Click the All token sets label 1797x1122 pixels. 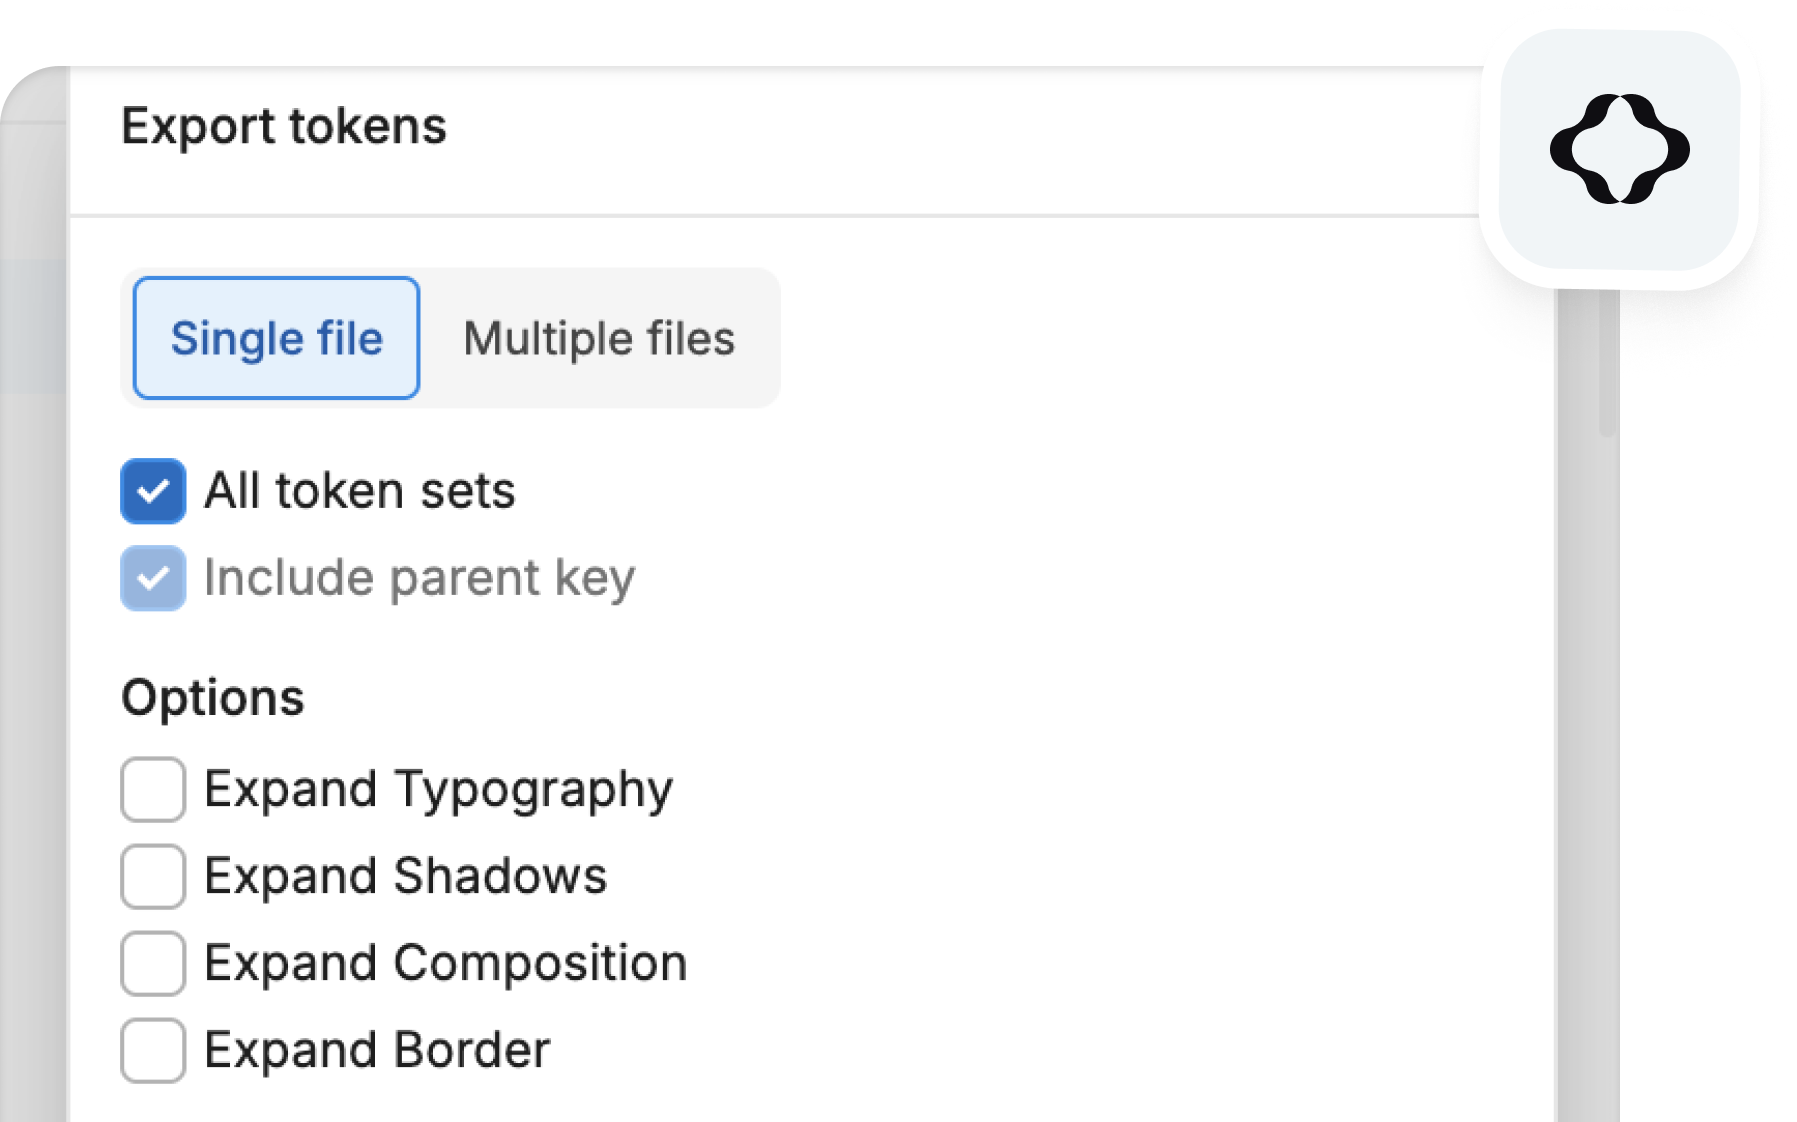[360, 491]
